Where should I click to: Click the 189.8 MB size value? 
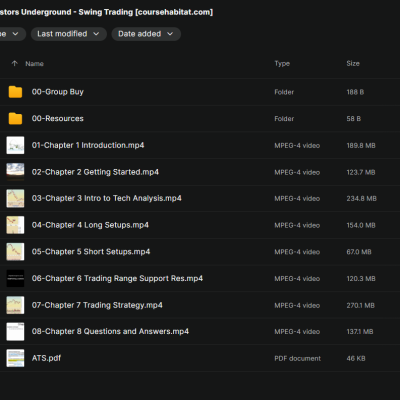361,145
